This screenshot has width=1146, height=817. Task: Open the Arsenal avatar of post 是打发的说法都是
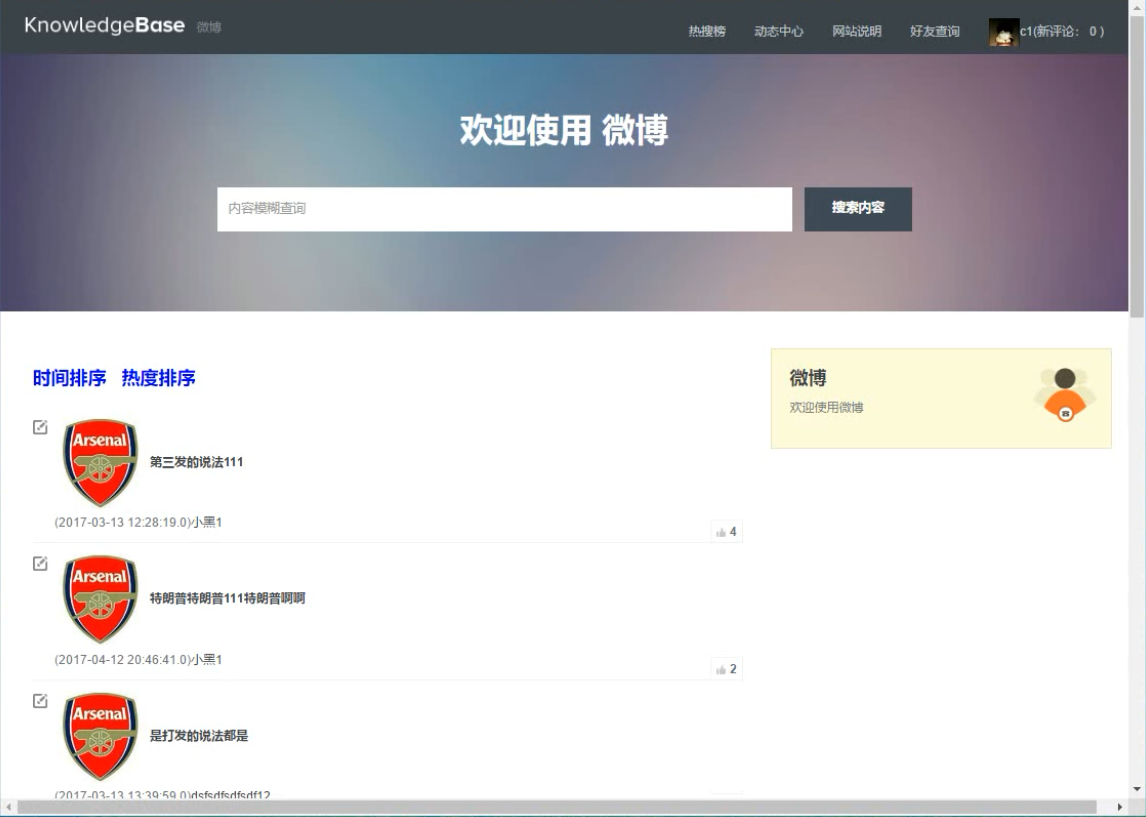(100, 737)
